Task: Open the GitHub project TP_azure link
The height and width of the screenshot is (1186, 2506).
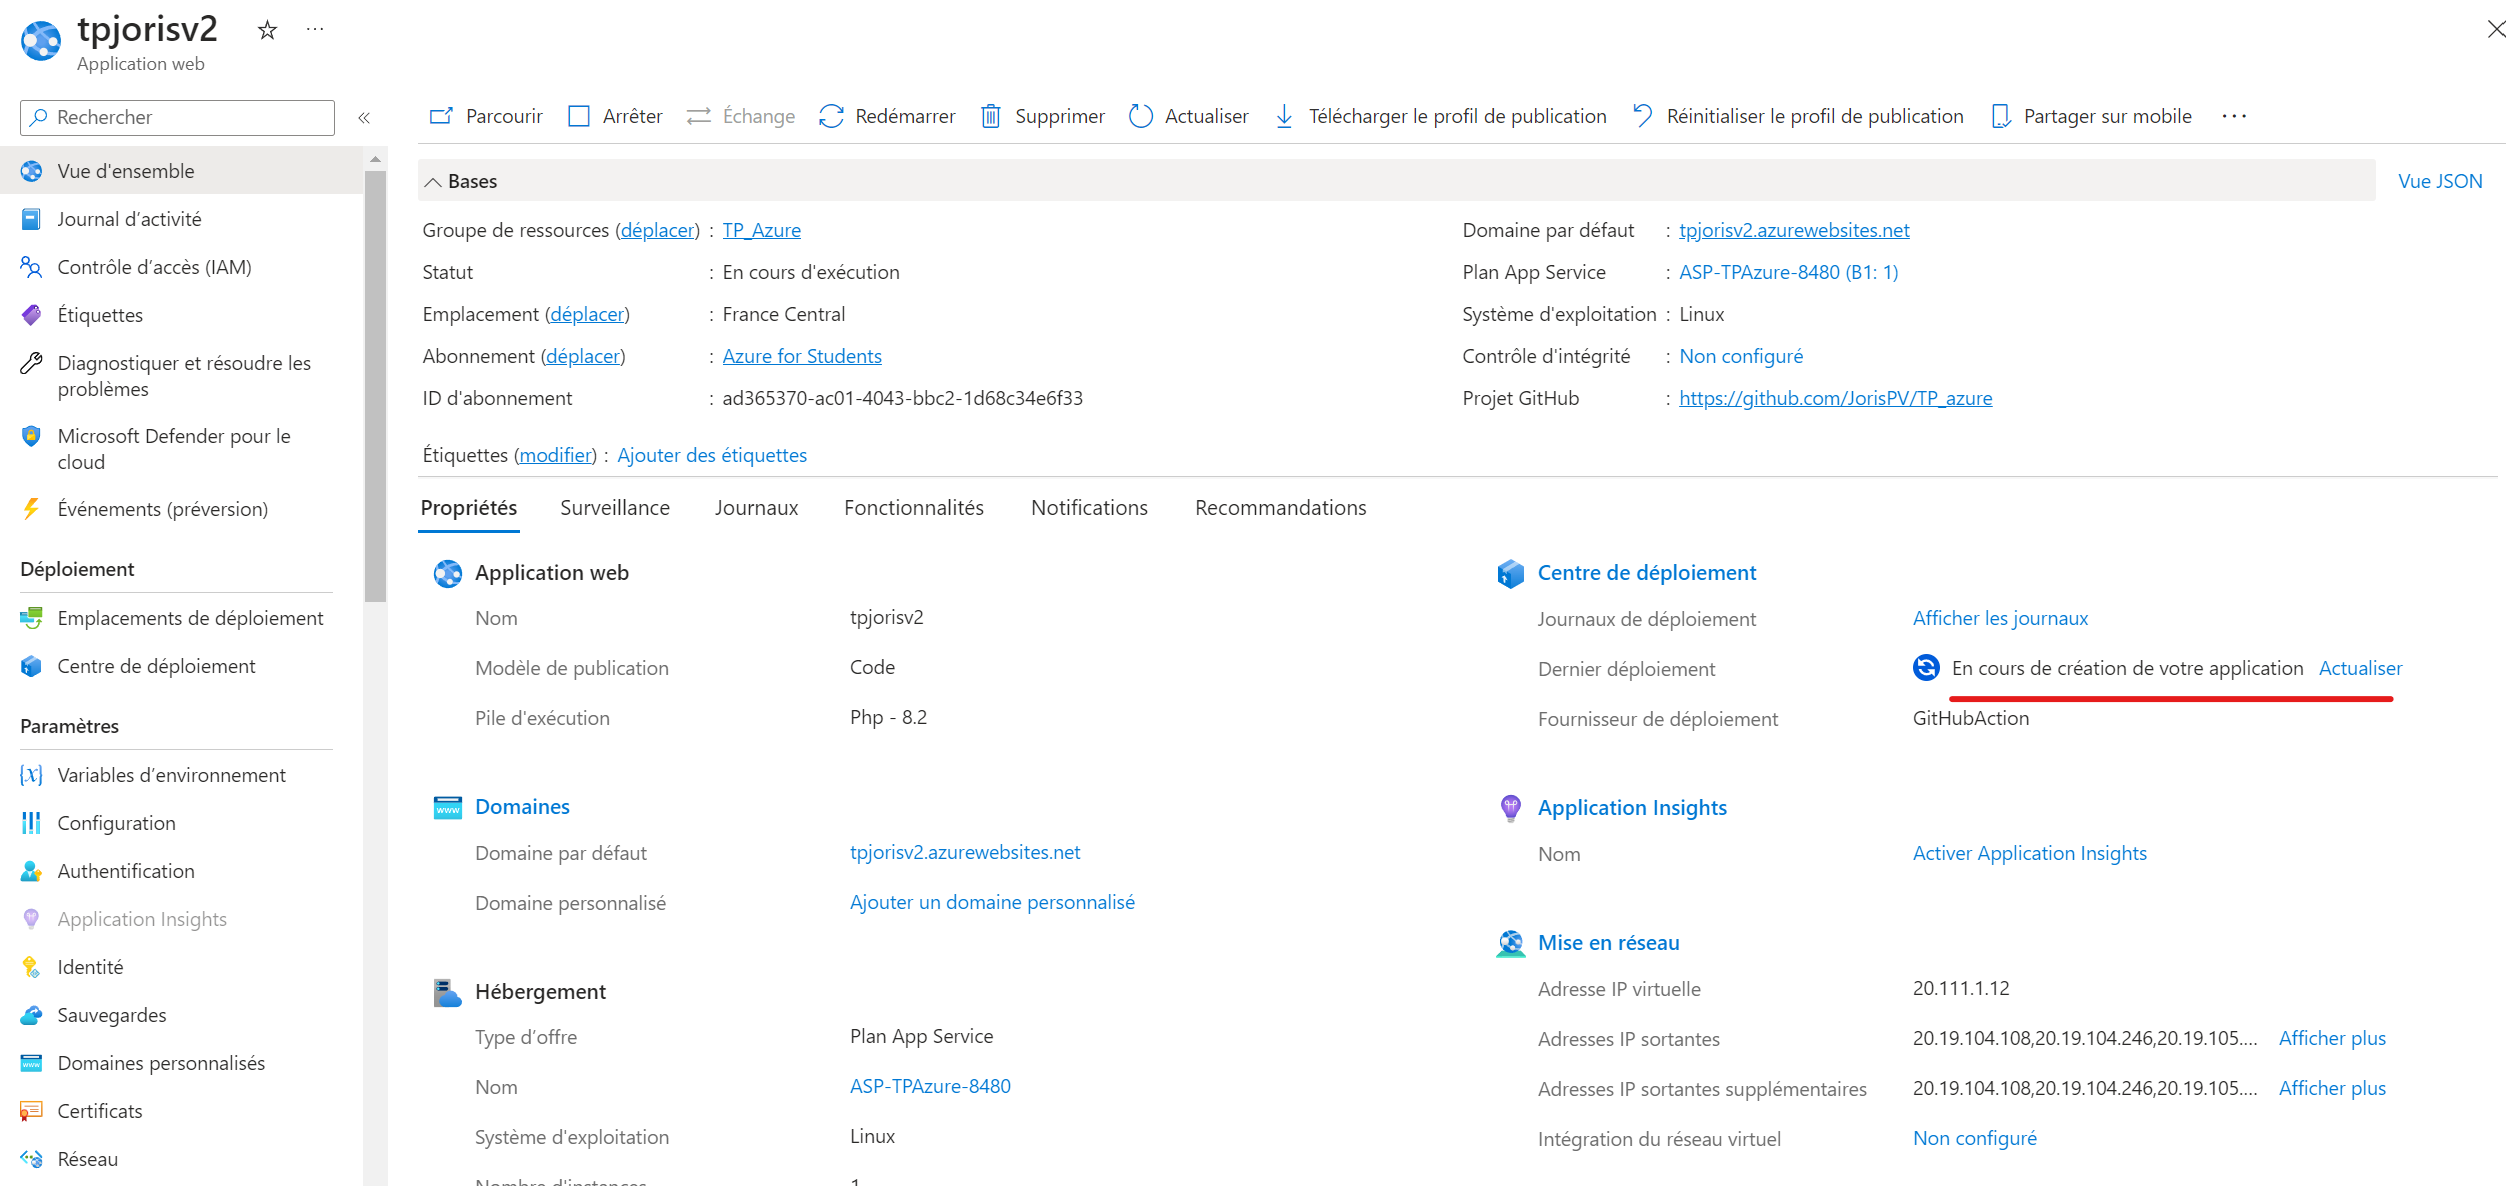Action: [x=1835, y=398]
